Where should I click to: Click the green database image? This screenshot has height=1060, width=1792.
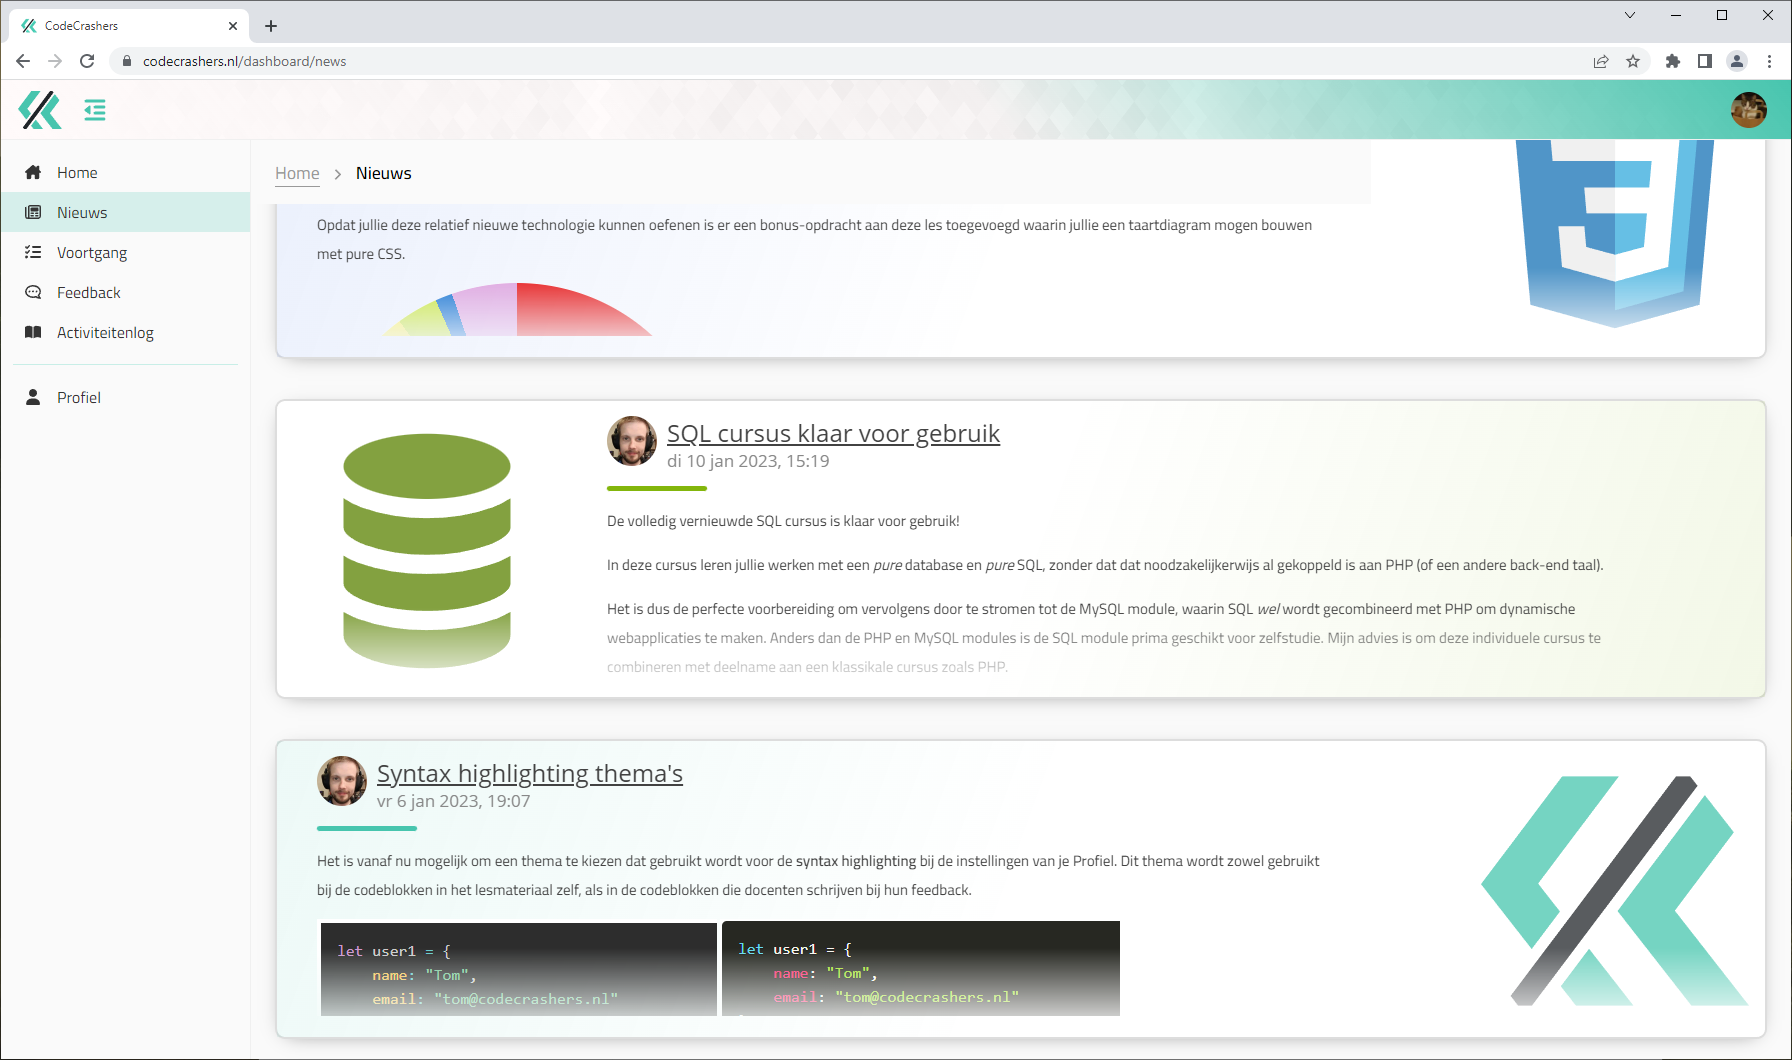tap(427, 550)
